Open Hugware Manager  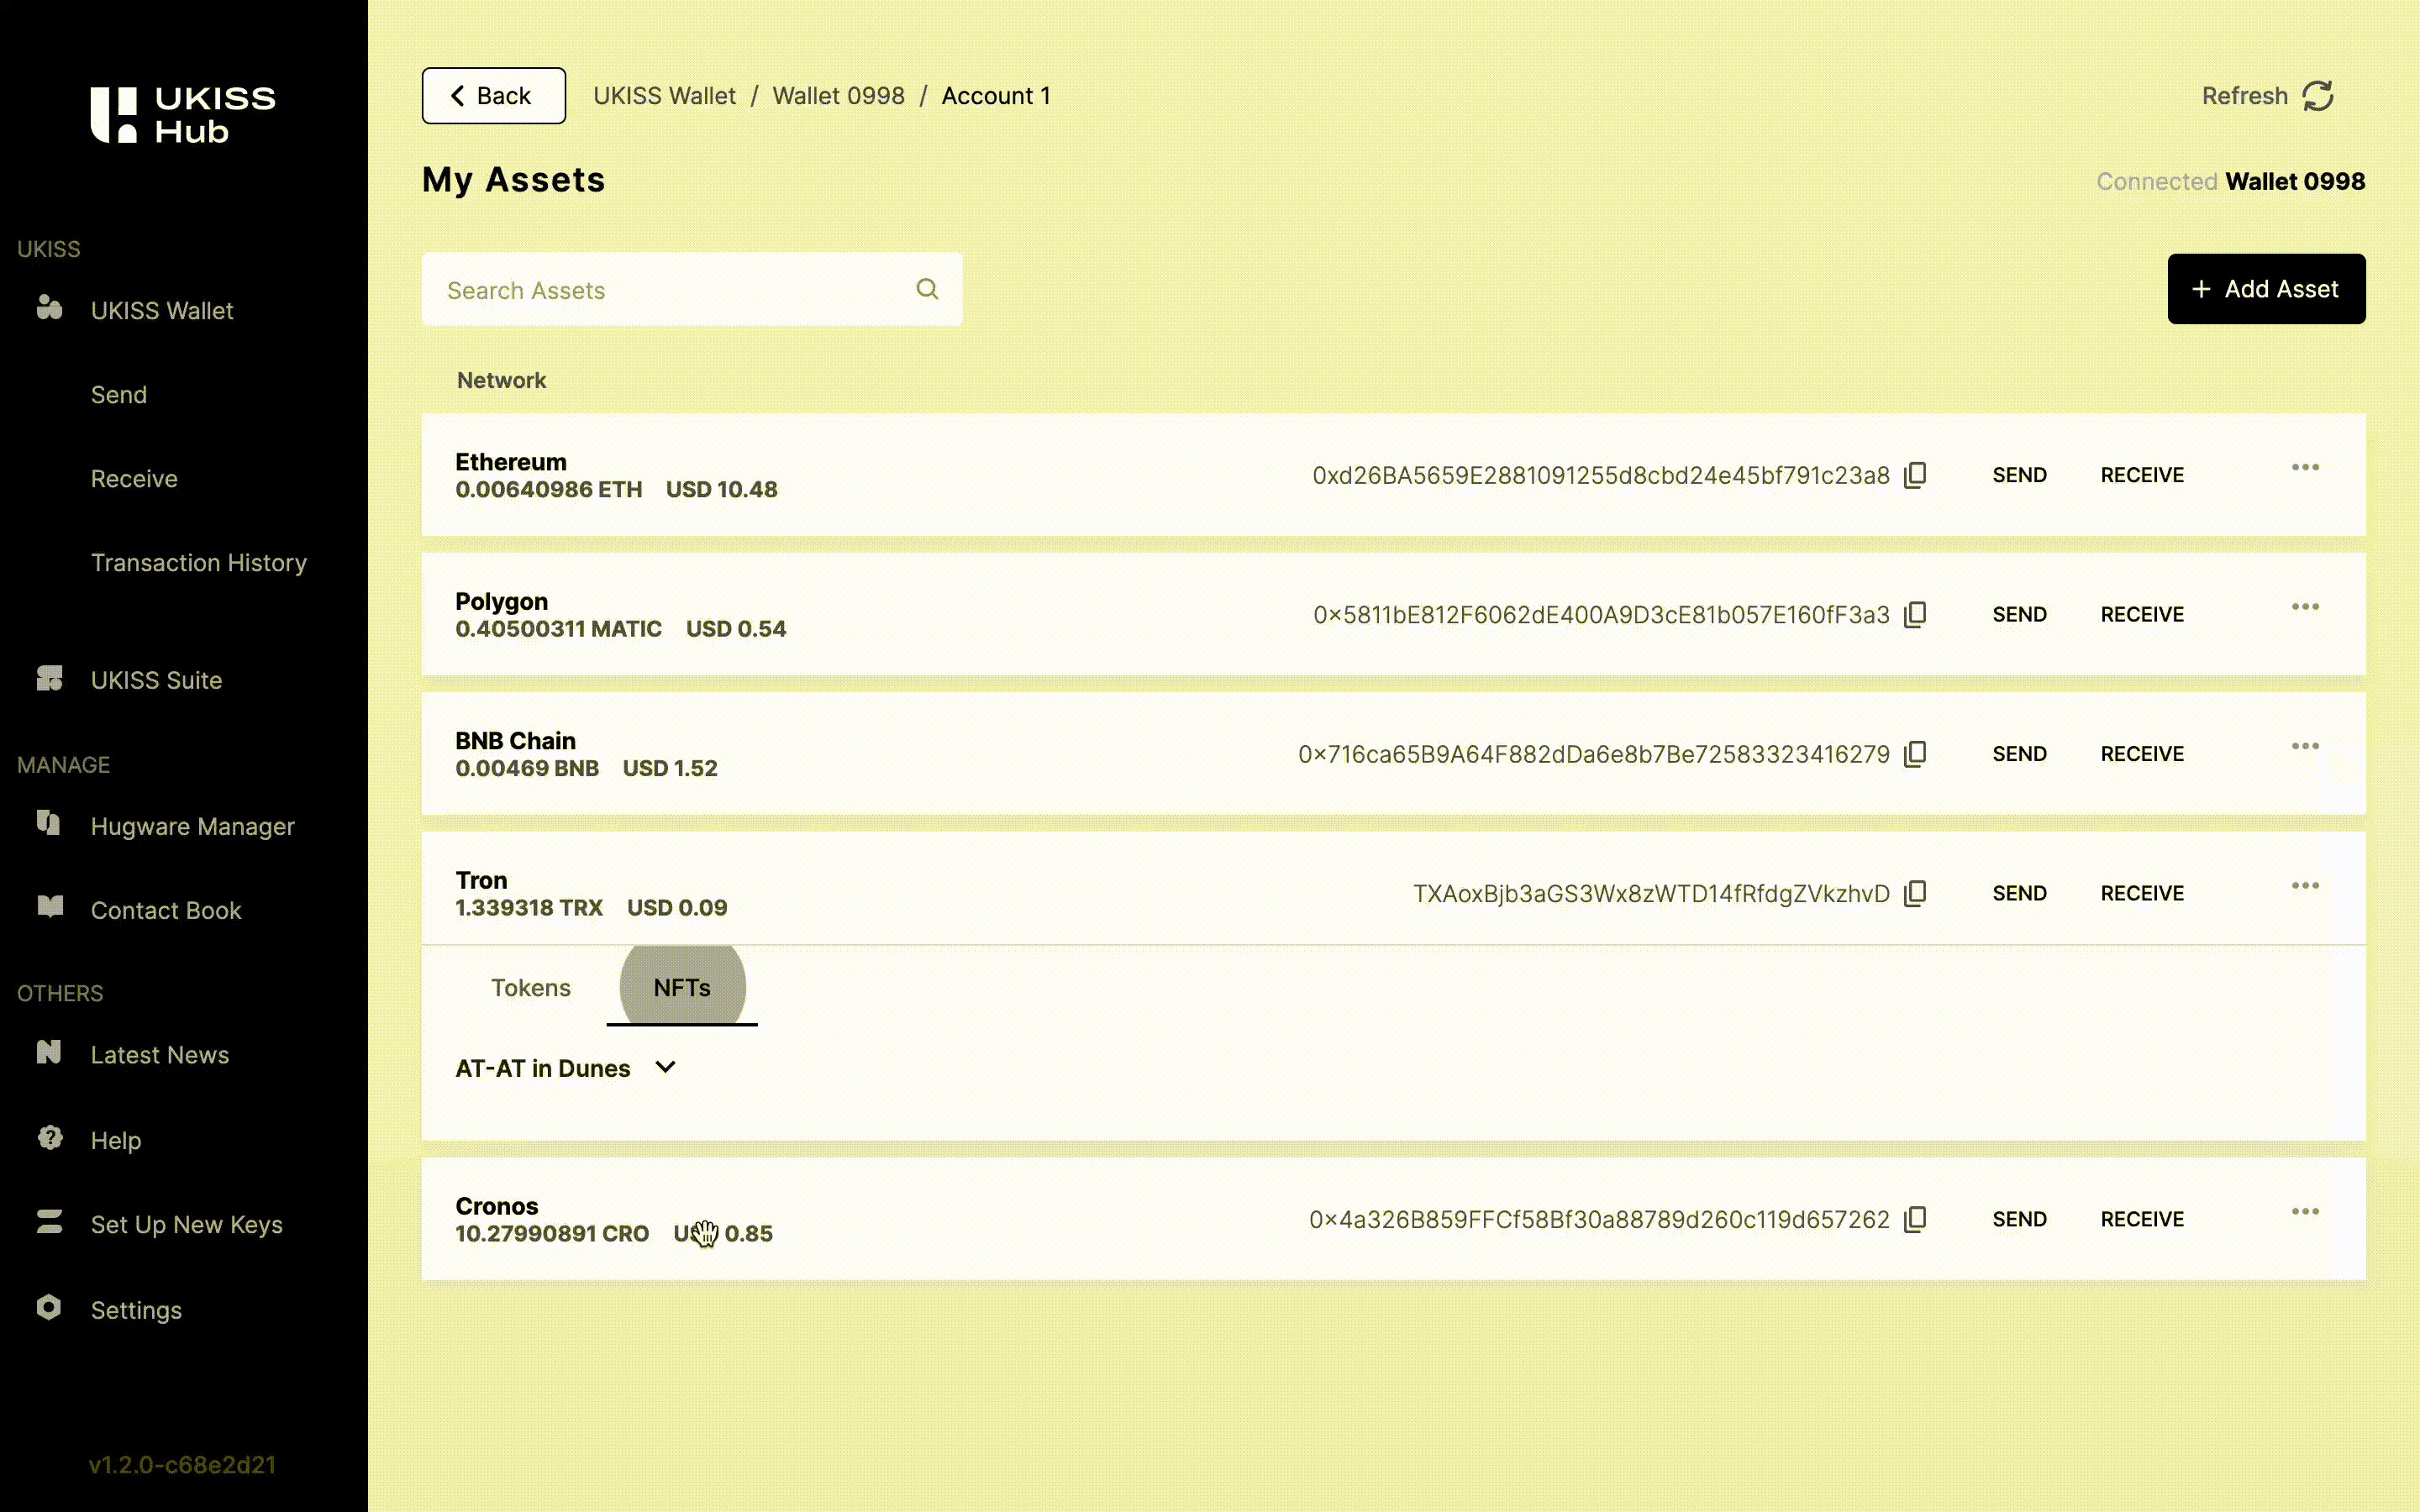pyautogui.click(x=192, y=826)
